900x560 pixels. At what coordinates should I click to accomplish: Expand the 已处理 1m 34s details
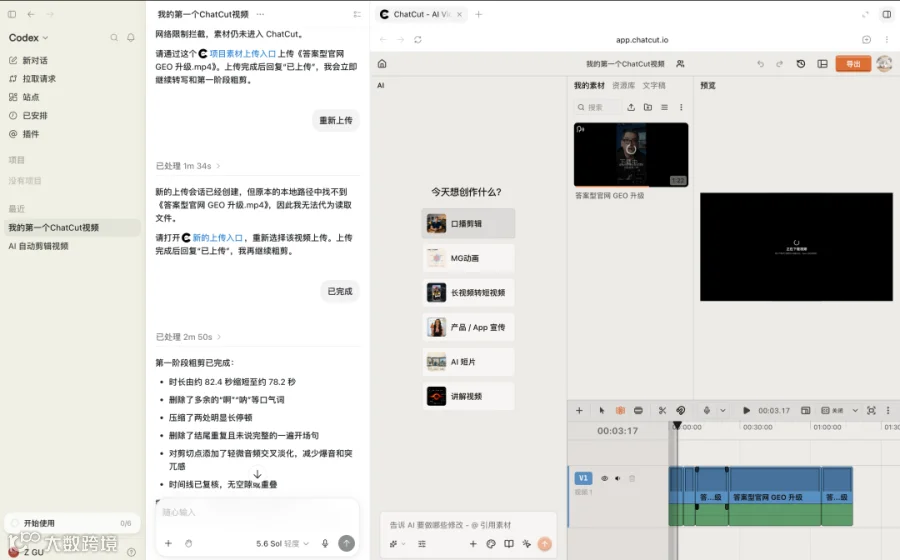(x=188, y=166)
